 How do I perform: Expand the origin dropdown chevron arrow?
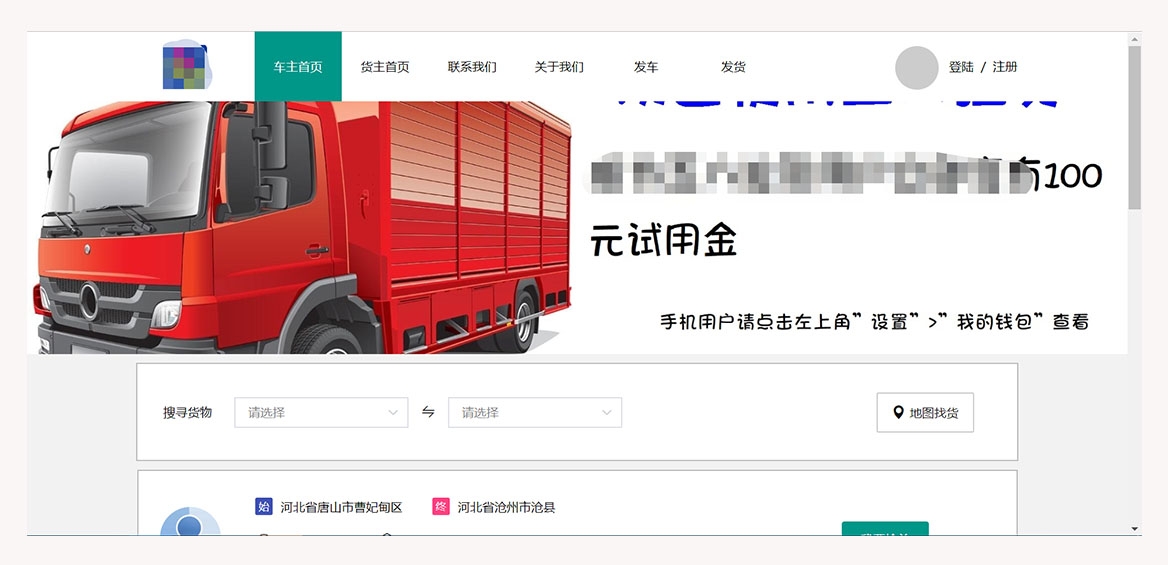[393, 412]
